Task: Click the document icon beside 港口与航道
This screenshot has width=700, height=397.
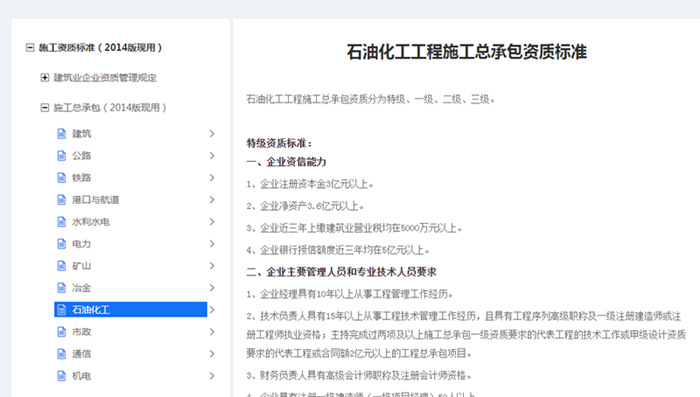Action: [x=62, y=200]
